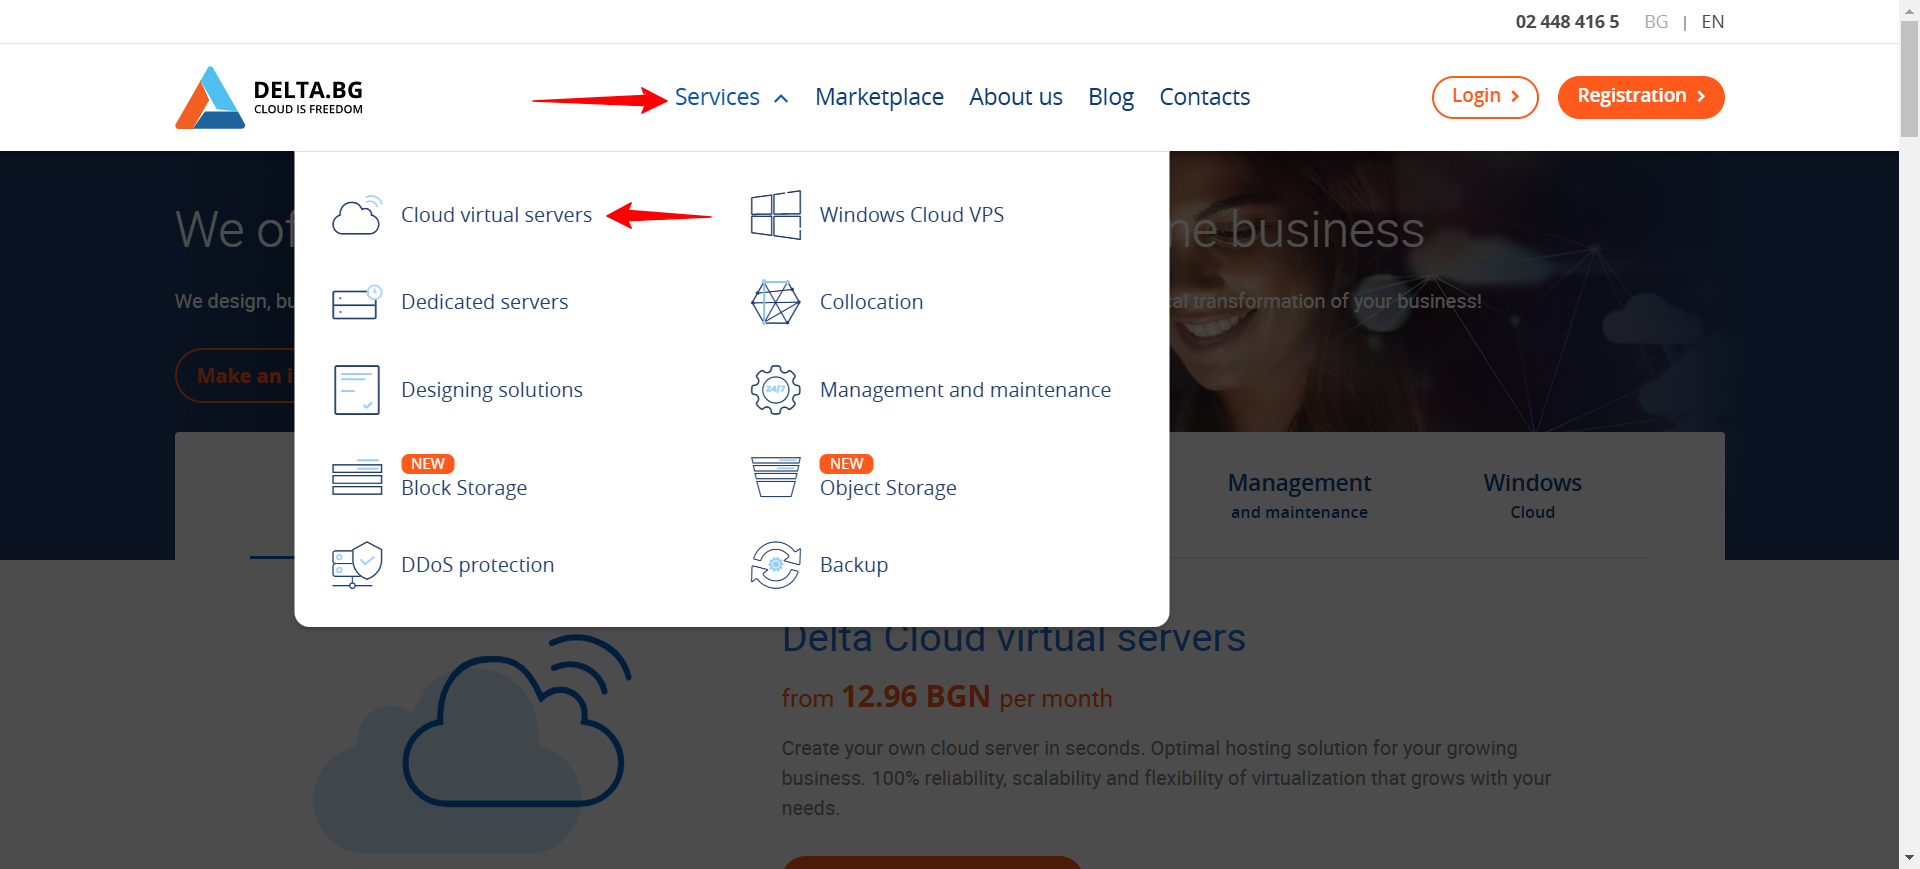Go to About us

tap(1016, 97)
